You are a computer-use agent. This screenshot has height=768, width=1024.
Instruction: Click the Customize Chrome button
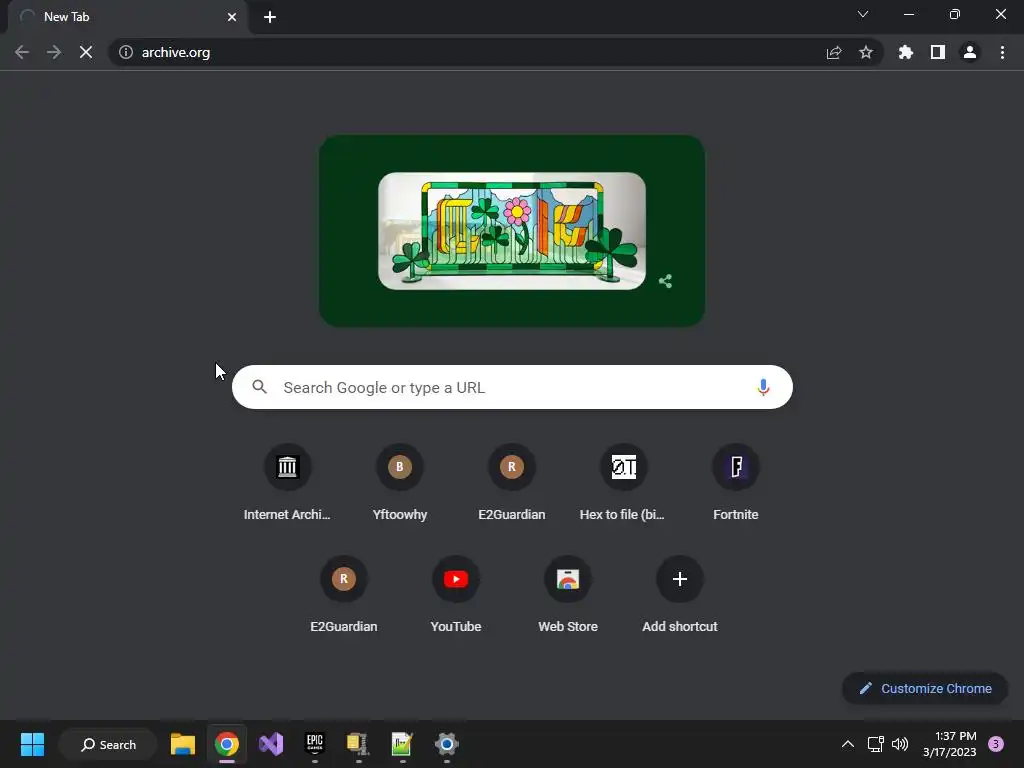[x=925, y=688]
